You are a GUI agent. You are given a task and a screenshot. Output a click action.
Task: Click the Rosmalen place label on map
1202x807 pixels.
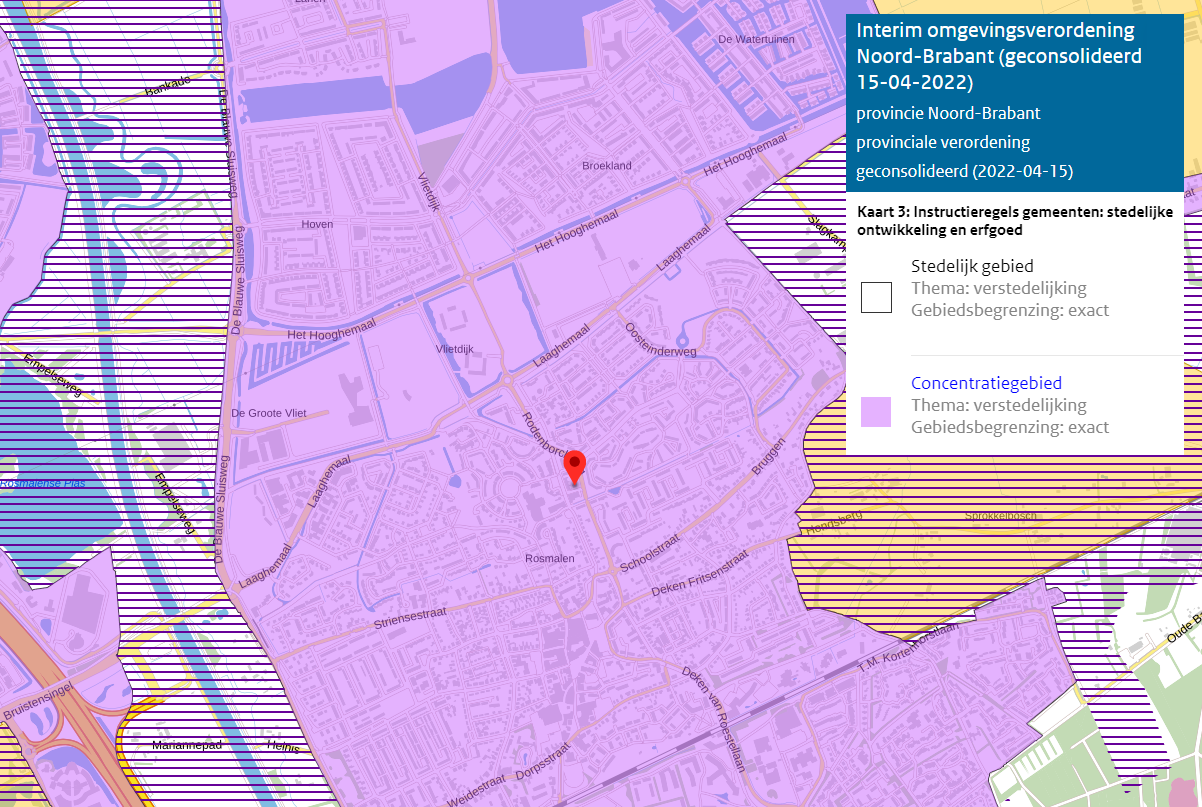pyautogui.click(x=549, y=558)
